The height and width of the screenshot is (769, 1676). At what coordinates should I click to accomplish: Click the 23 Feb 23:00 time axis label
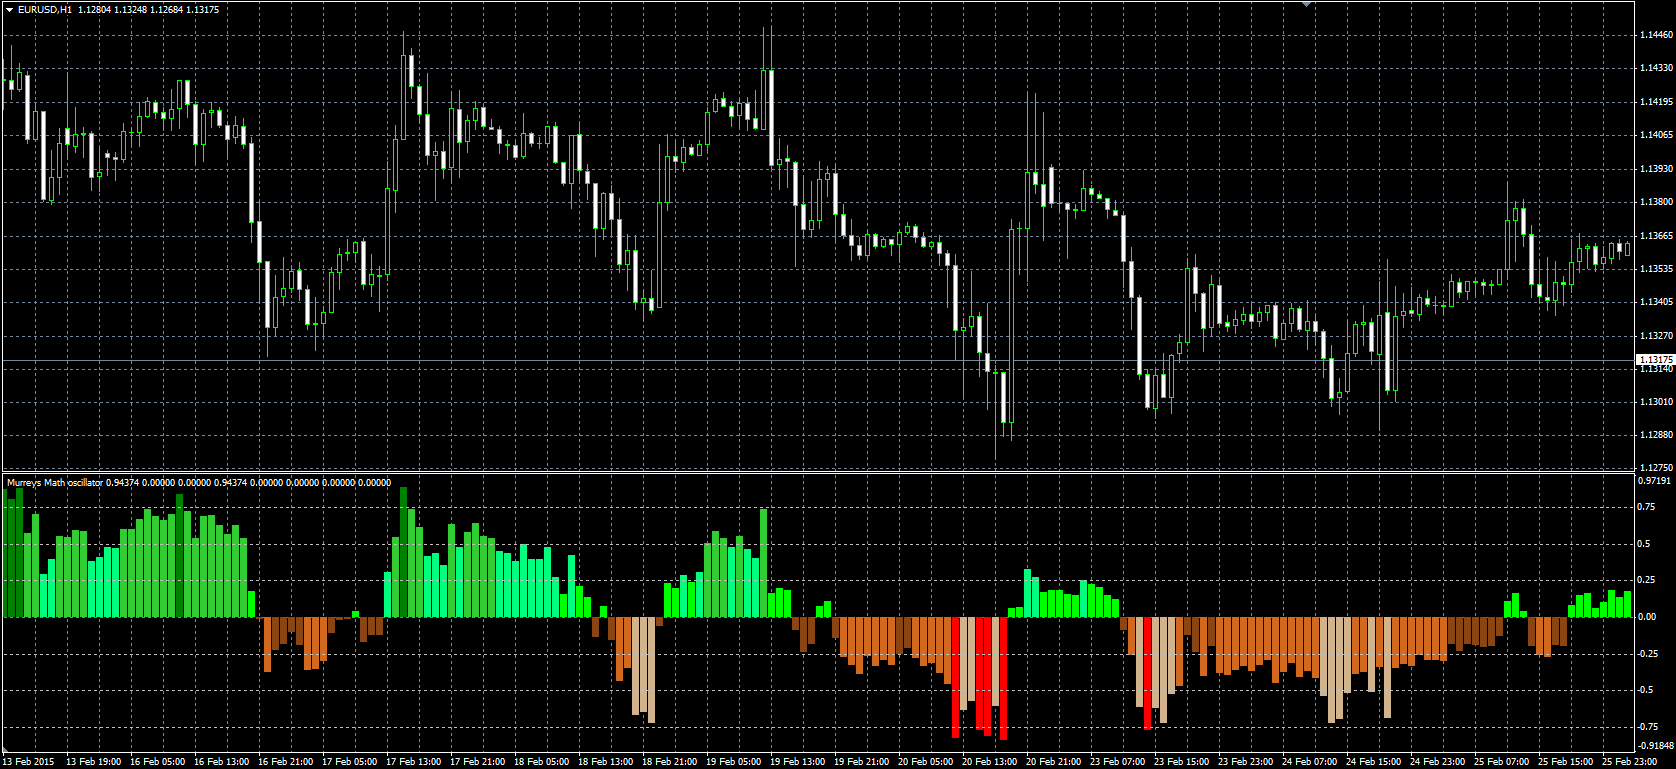tap(1245, 762)
